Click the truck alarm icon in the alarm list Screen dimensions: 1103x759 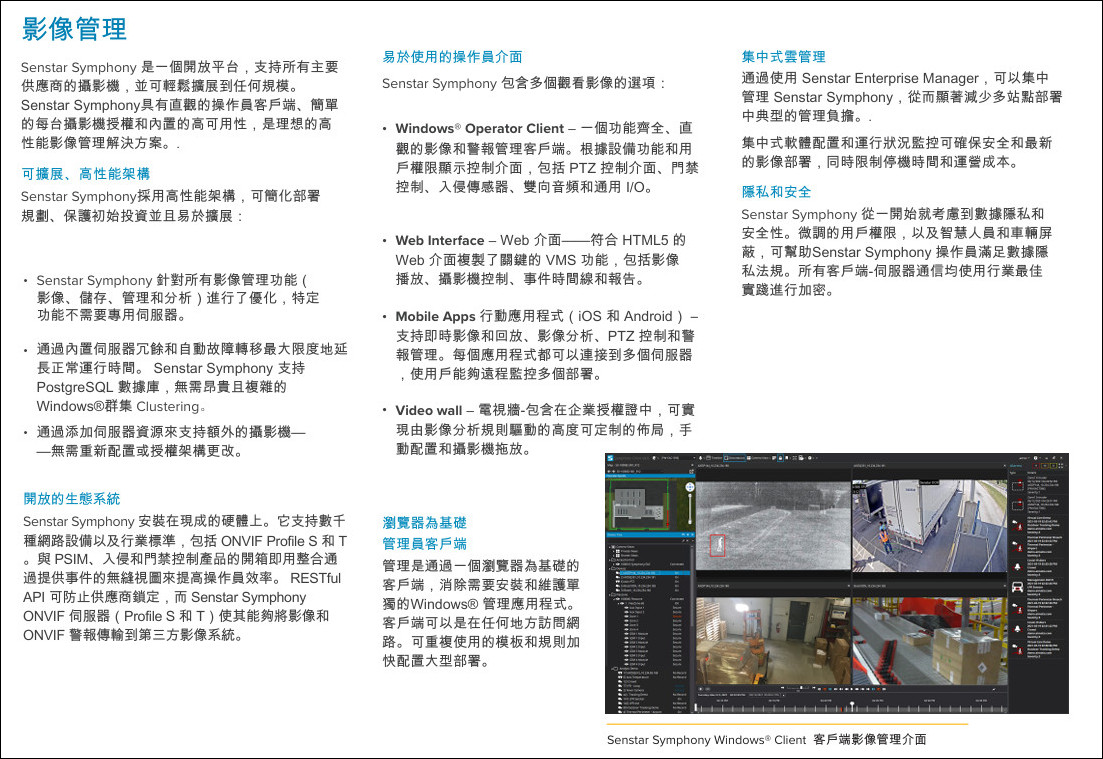tap(1017, 587)
